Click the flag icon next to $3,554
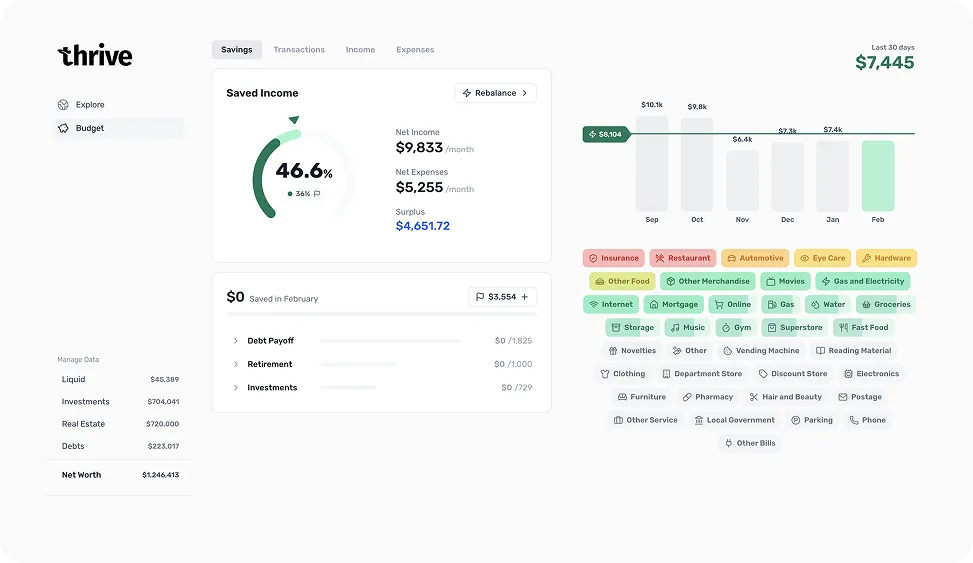This screenshot has height=563, width=973. [x=480, y=297]
